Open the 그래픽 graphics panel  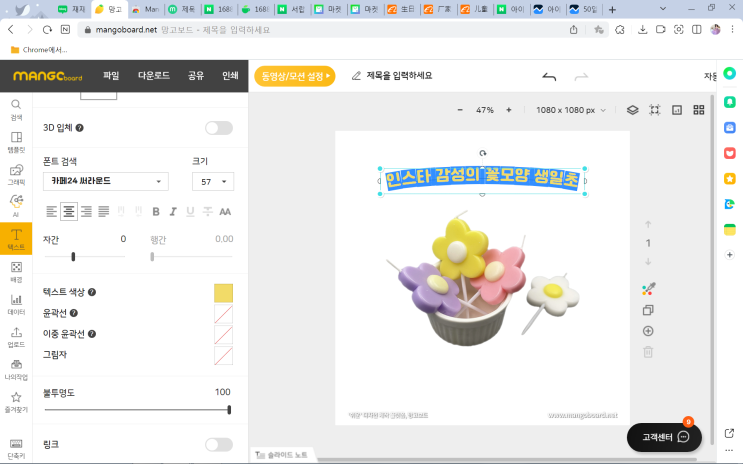click(16, 174)
